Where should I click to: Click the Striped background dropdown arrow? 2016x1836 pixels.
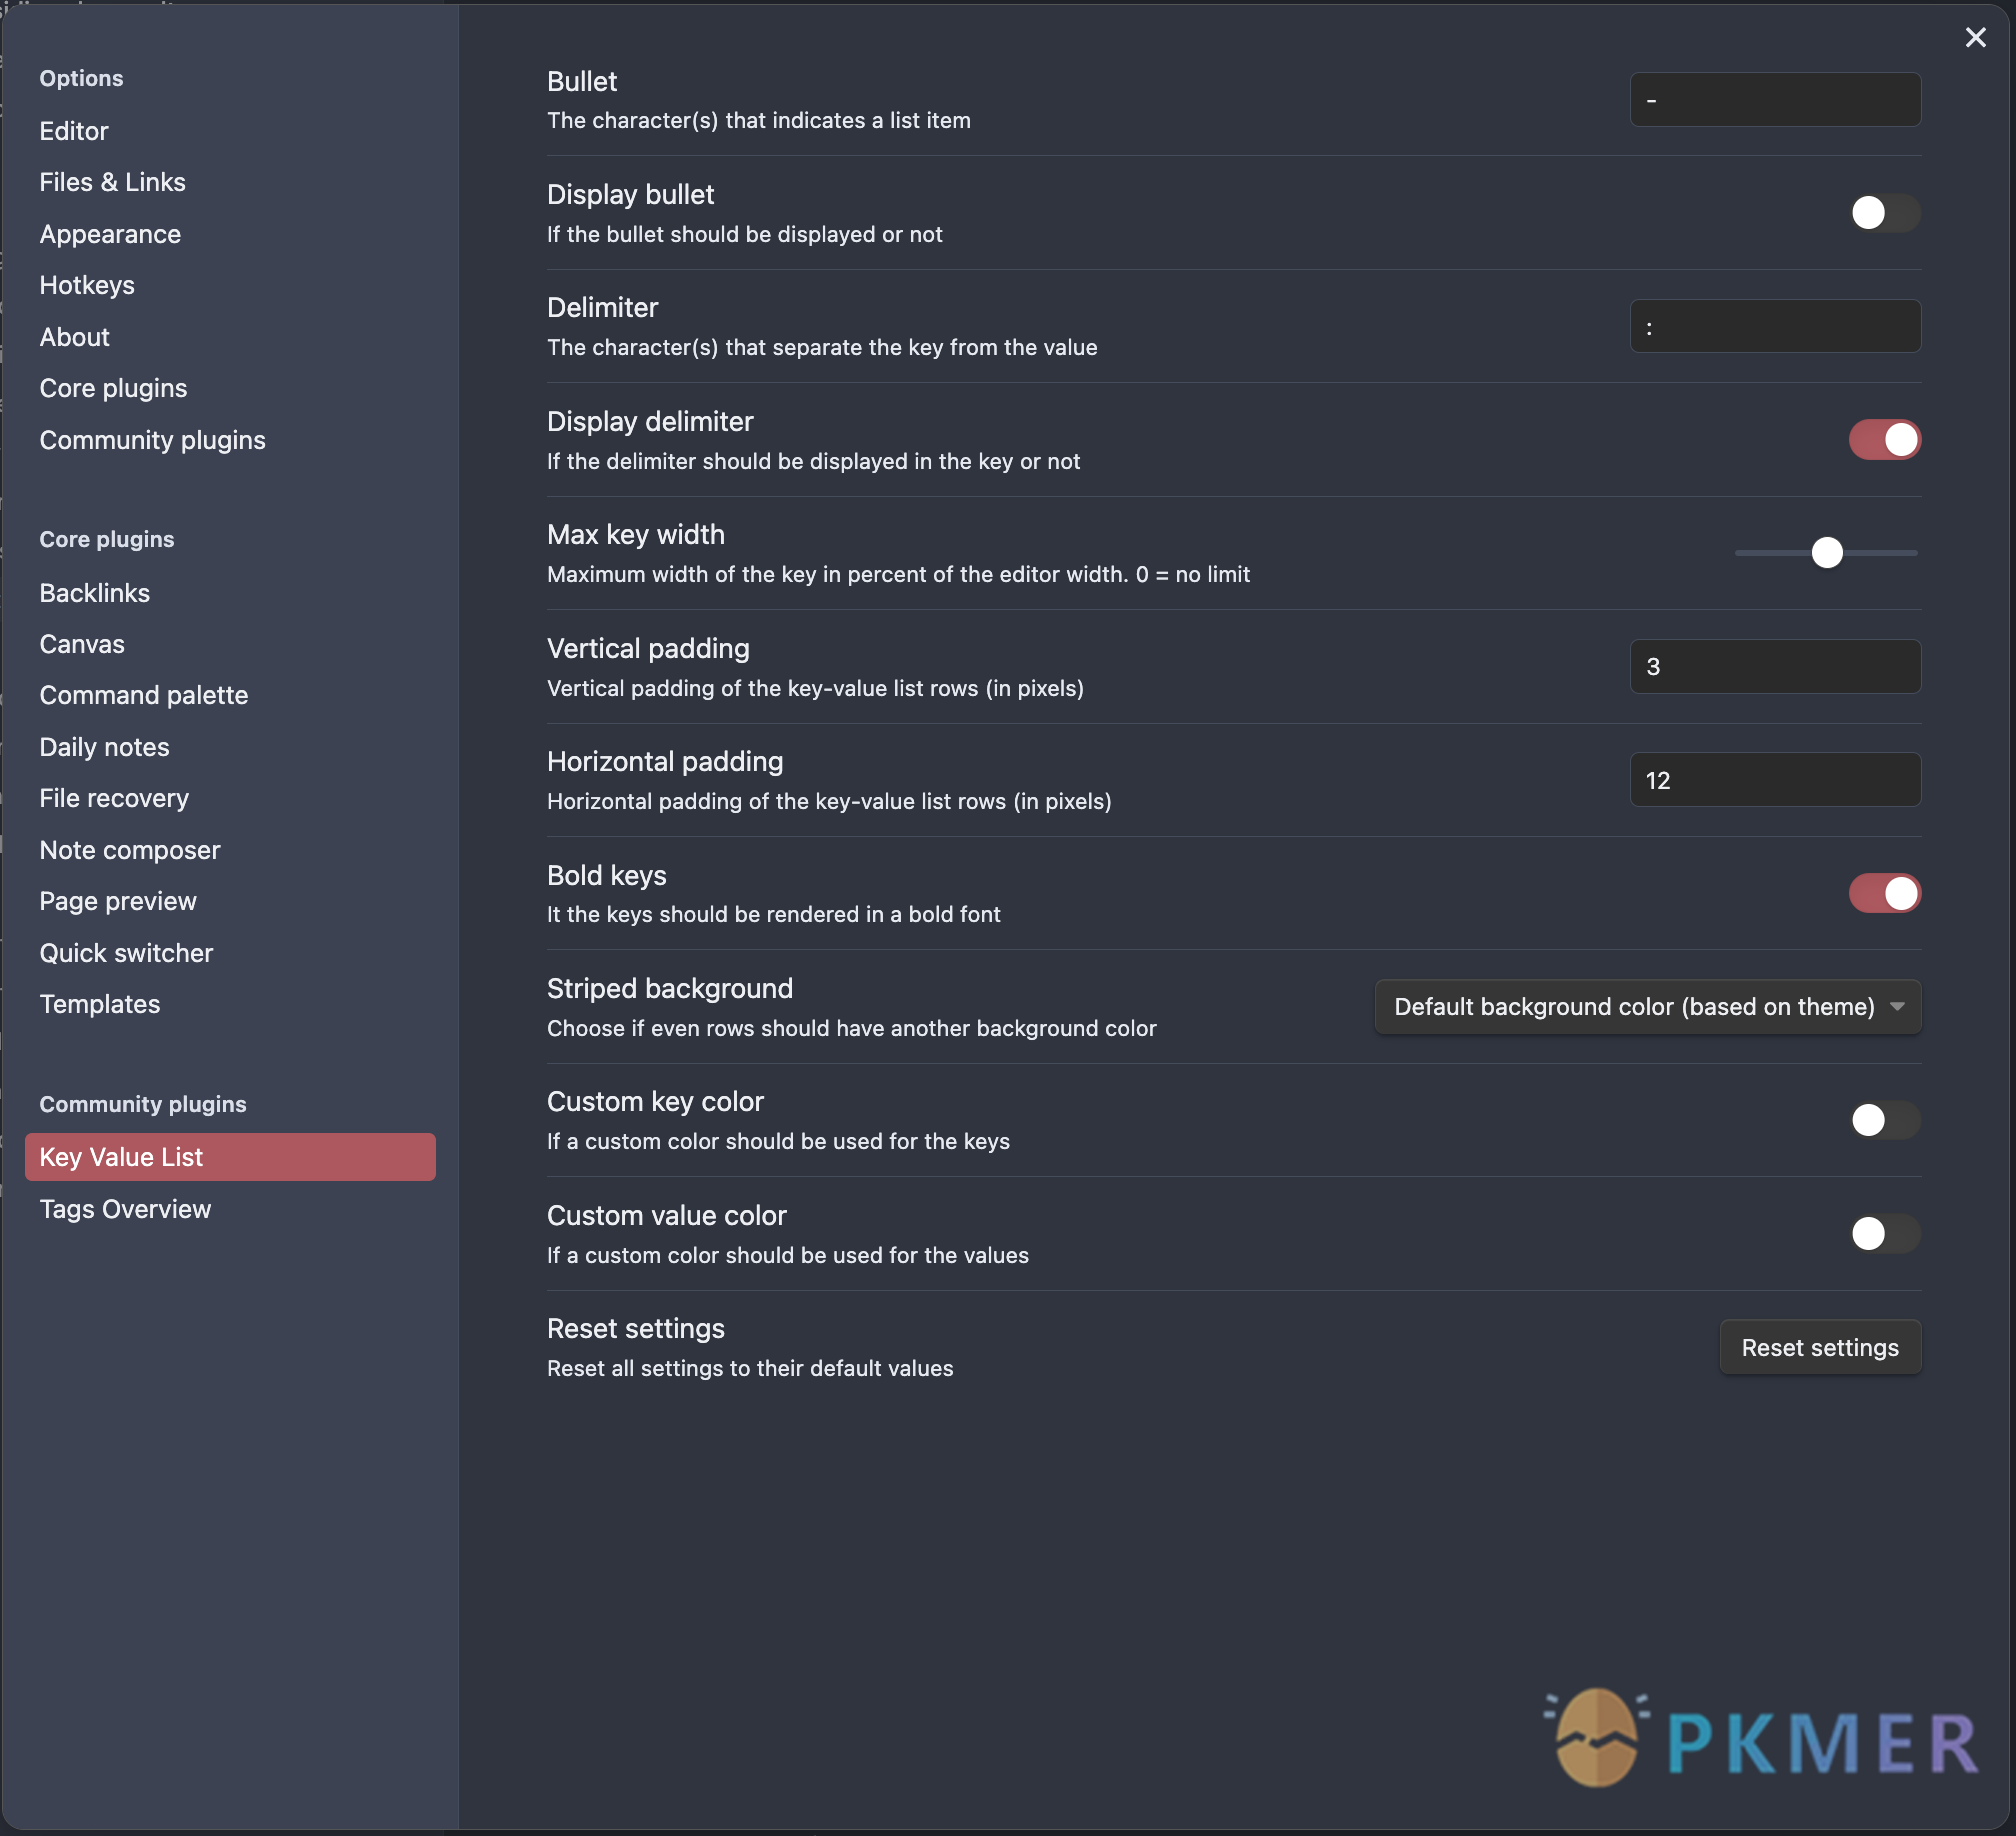point(1897,1006)
